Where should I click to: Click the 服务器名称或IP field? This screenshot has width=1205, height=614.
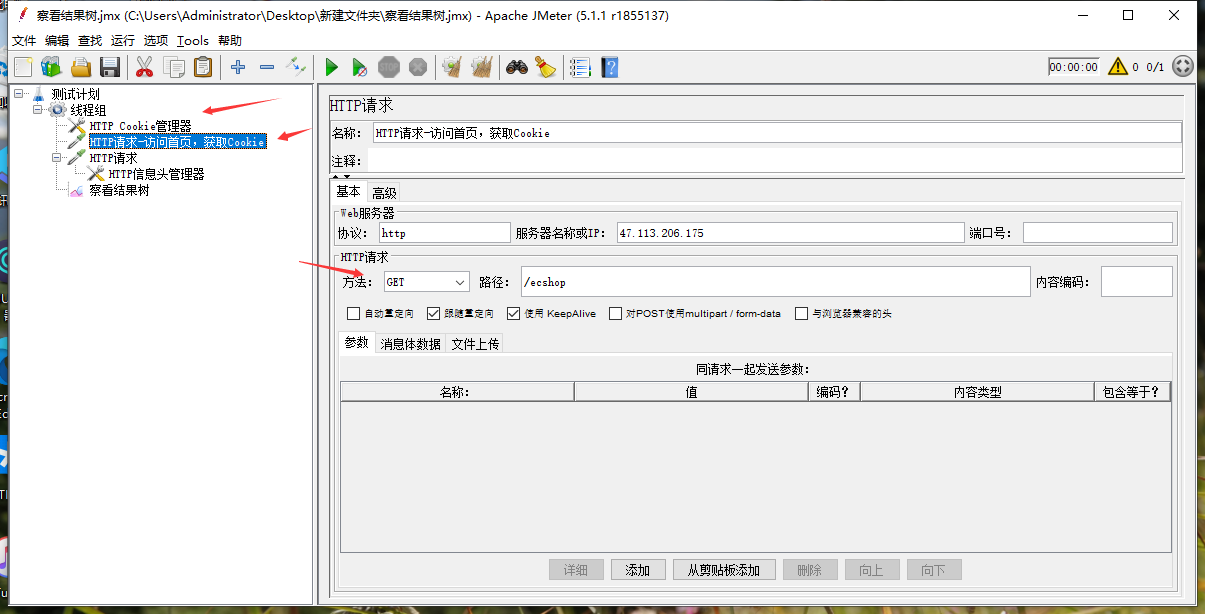[x=790, y=233]
